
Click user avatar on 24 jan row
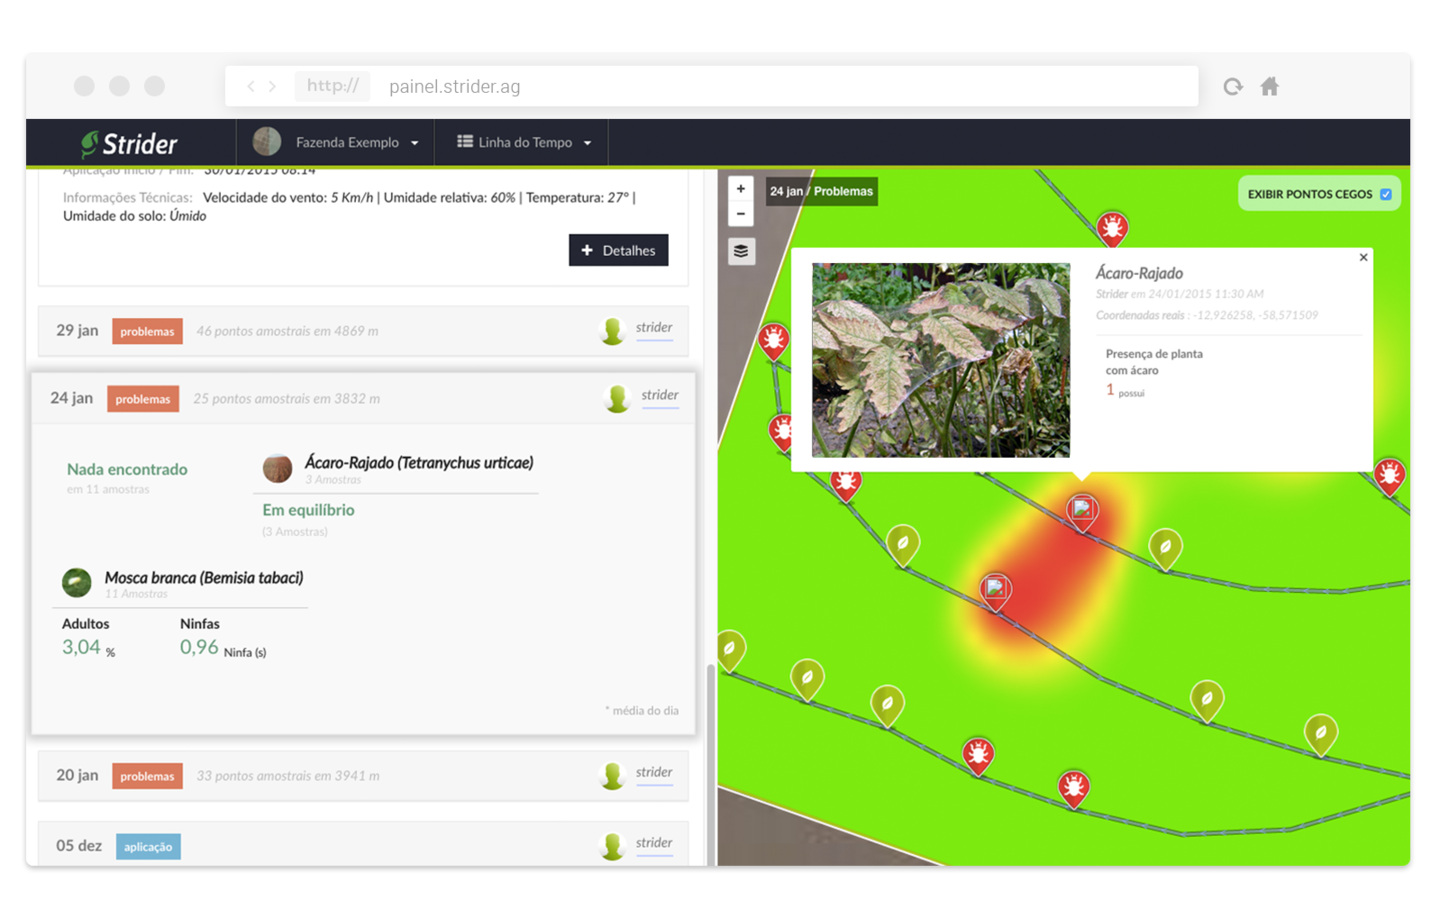[x=617, y=399]
